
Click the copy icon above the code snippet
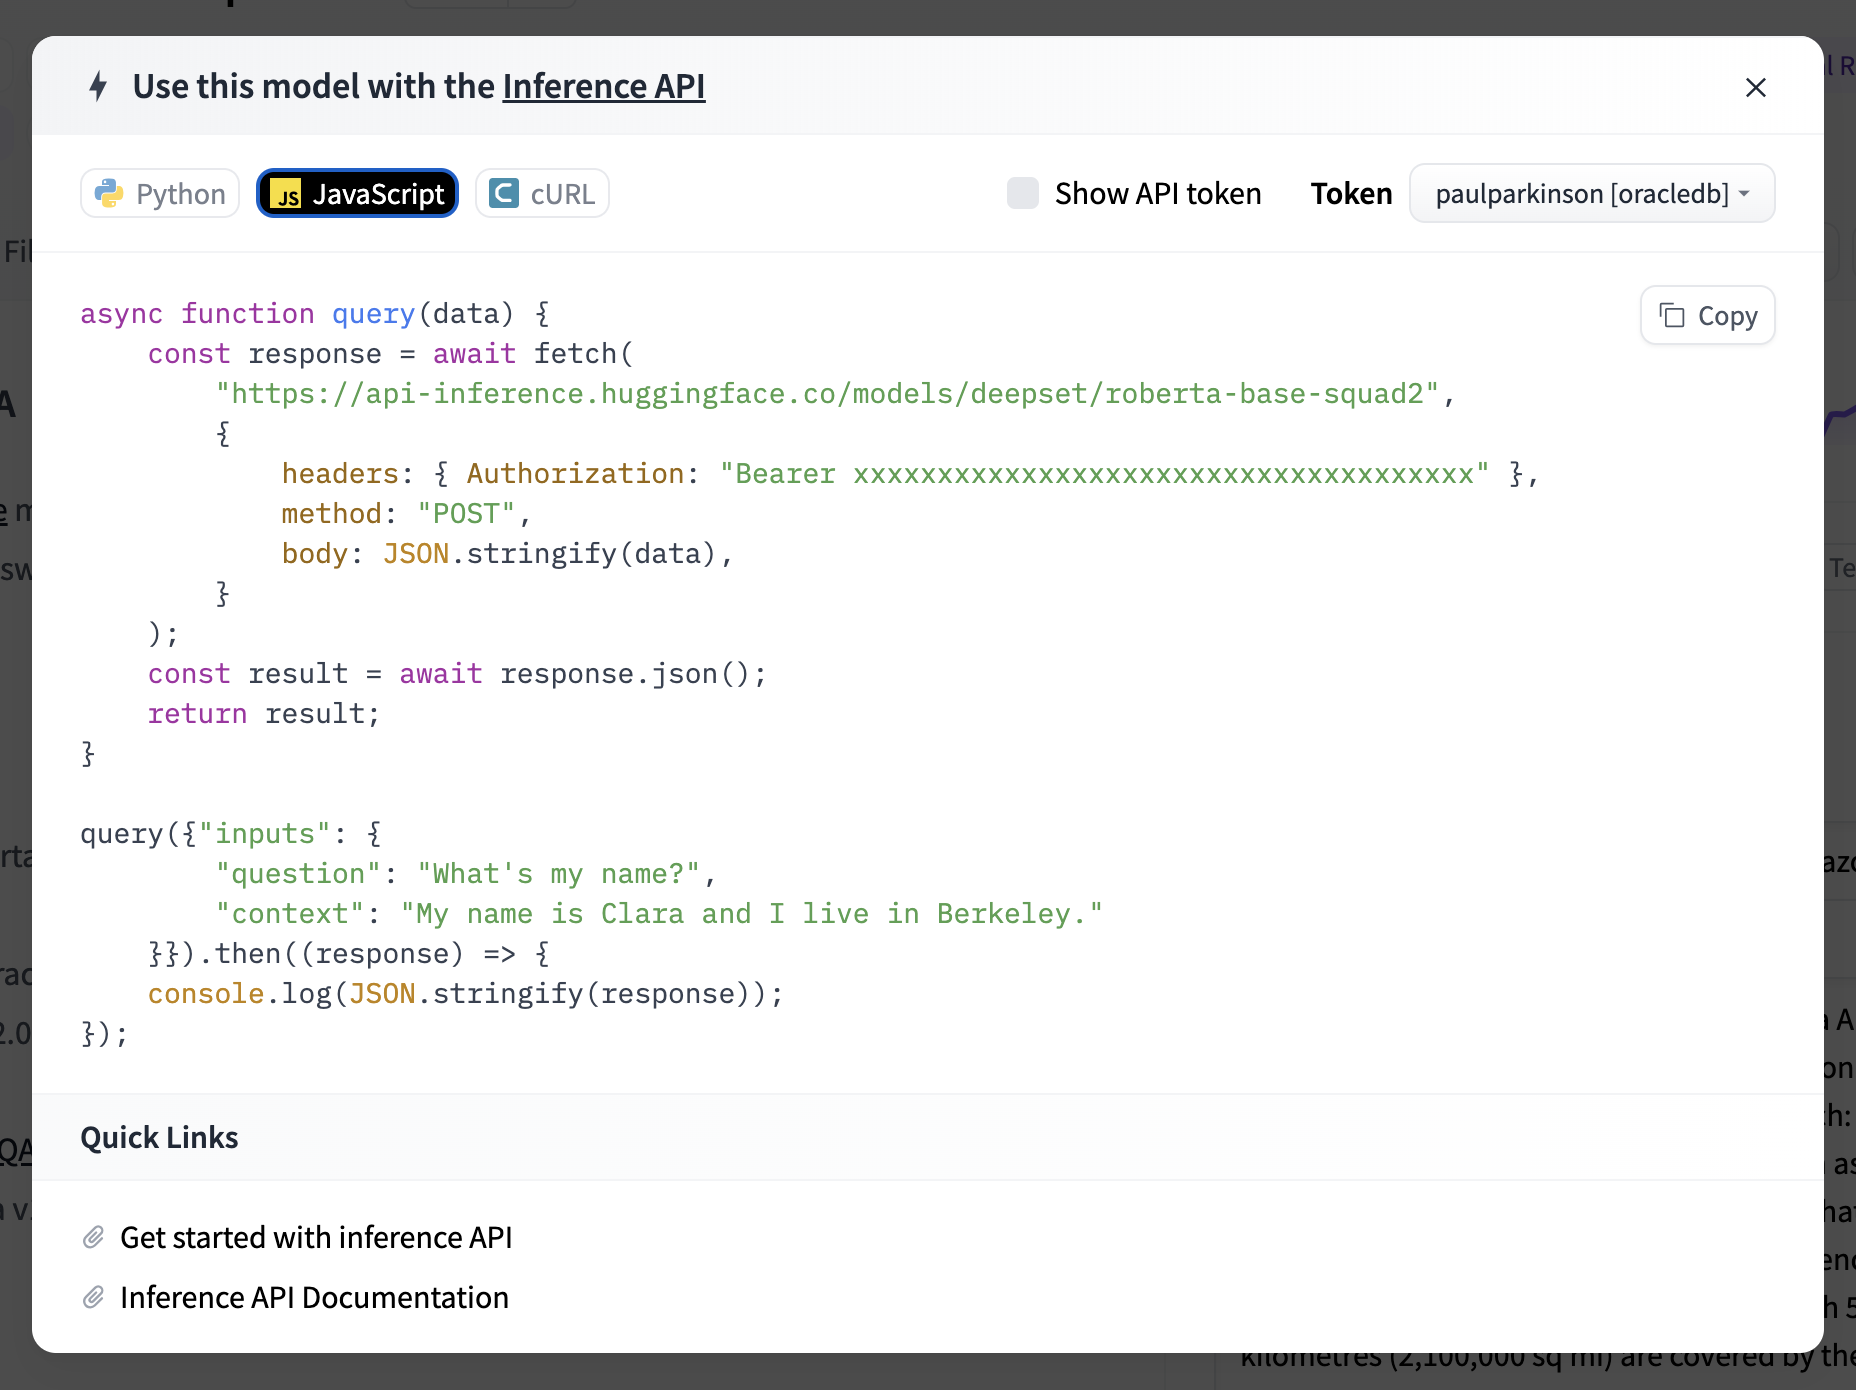1674,315
